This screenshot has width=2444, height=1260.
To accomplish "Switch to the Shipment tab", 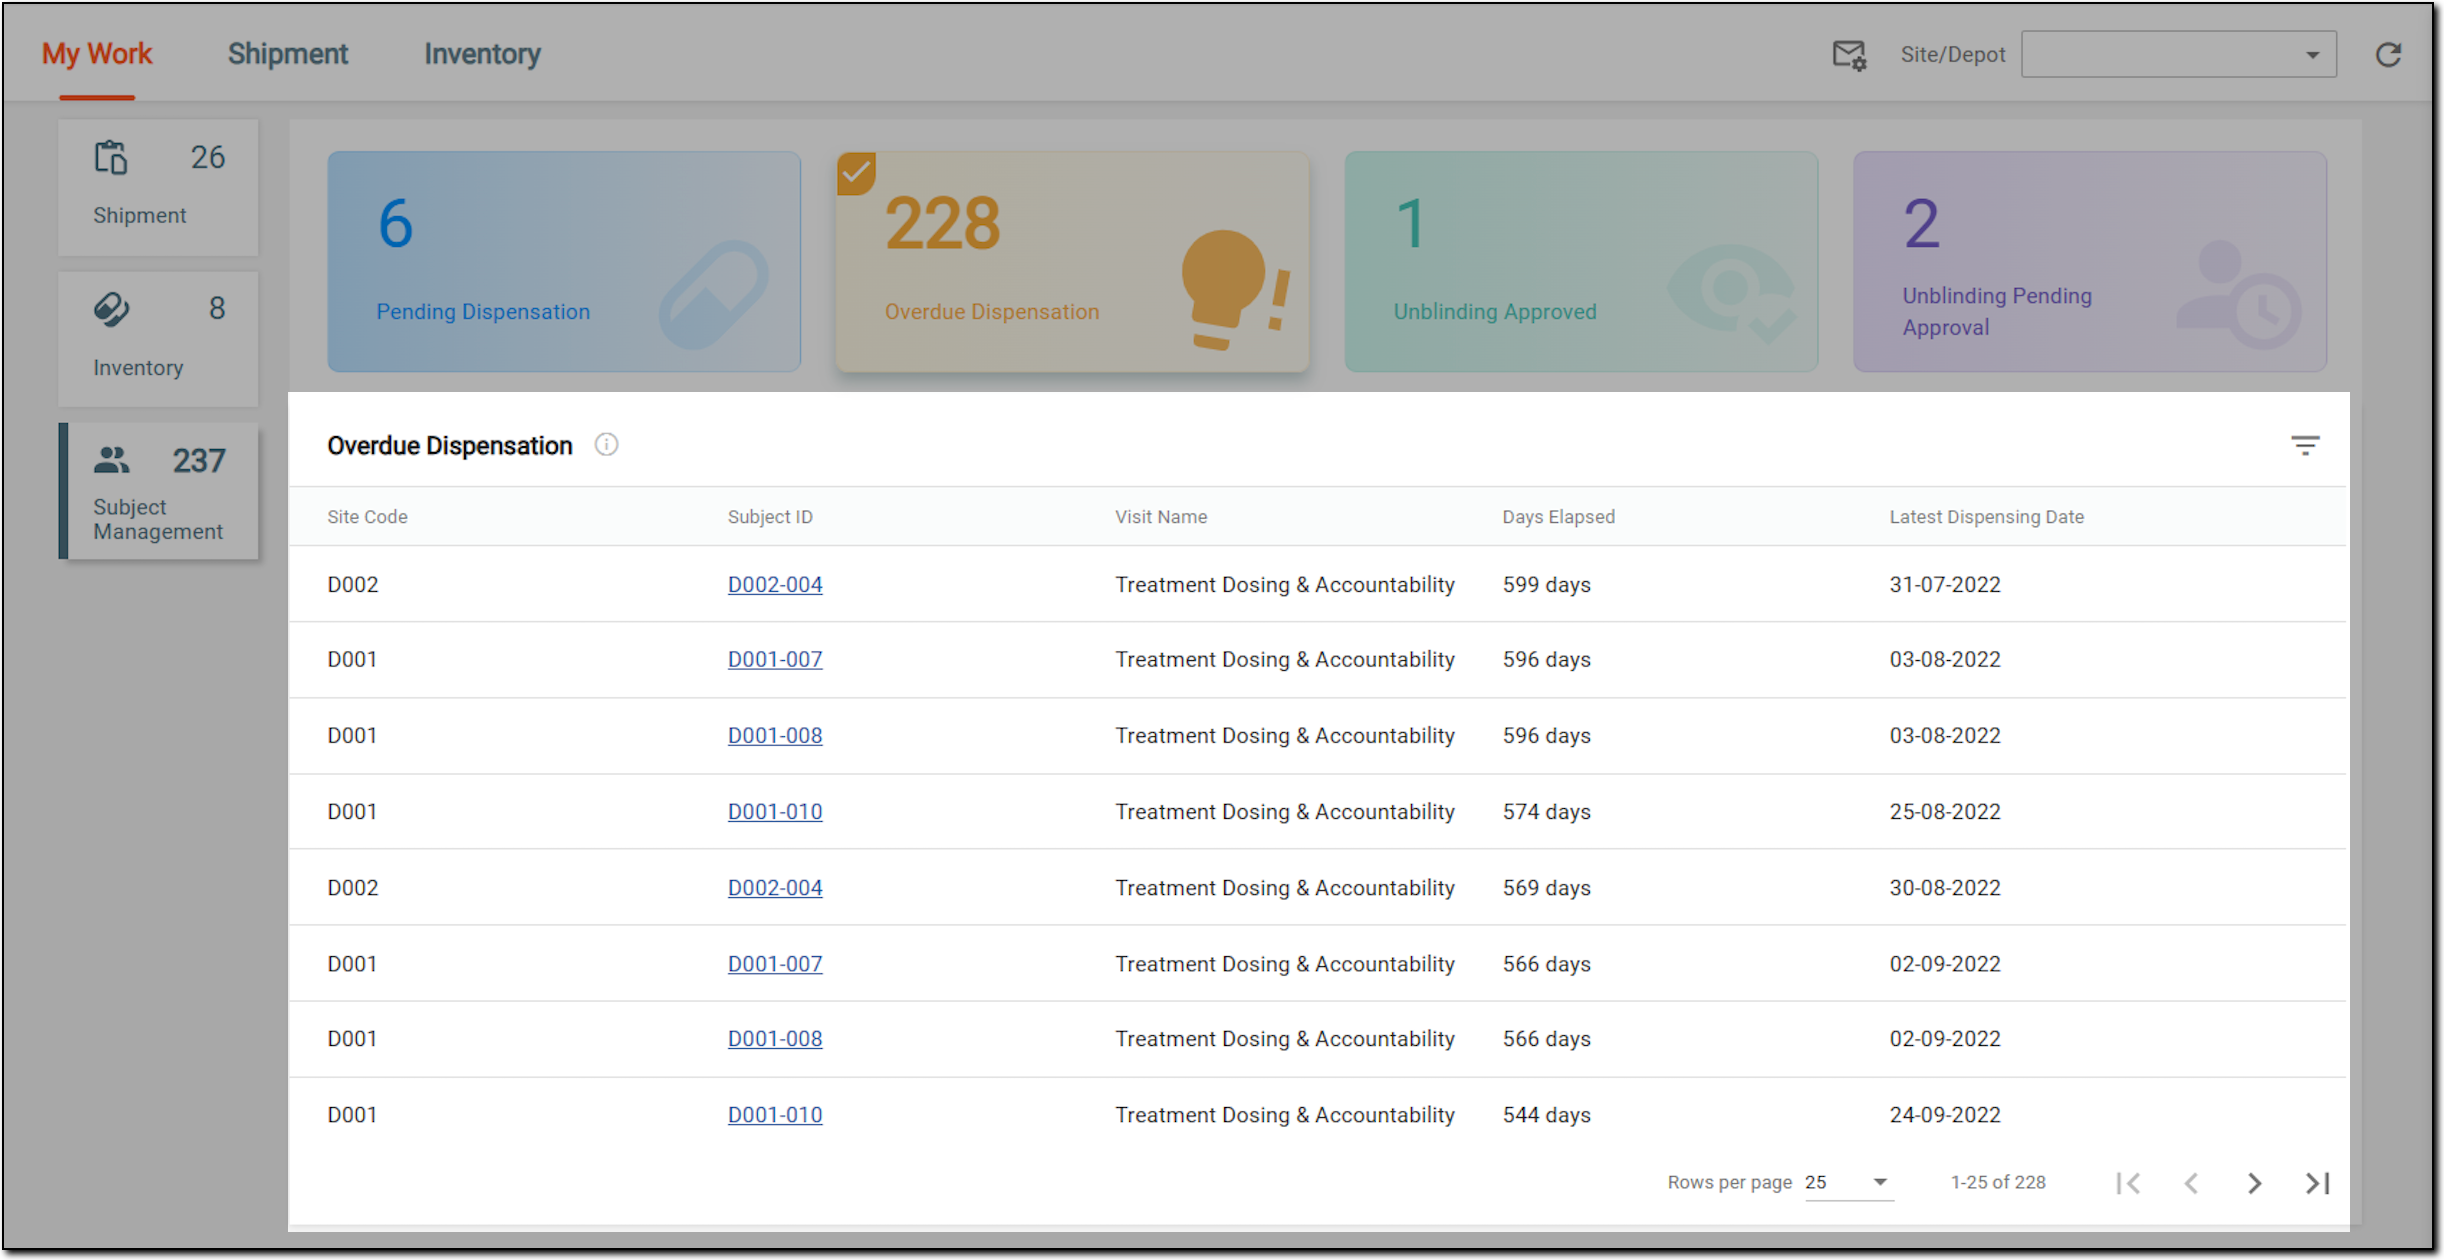I will click(288, 54).
